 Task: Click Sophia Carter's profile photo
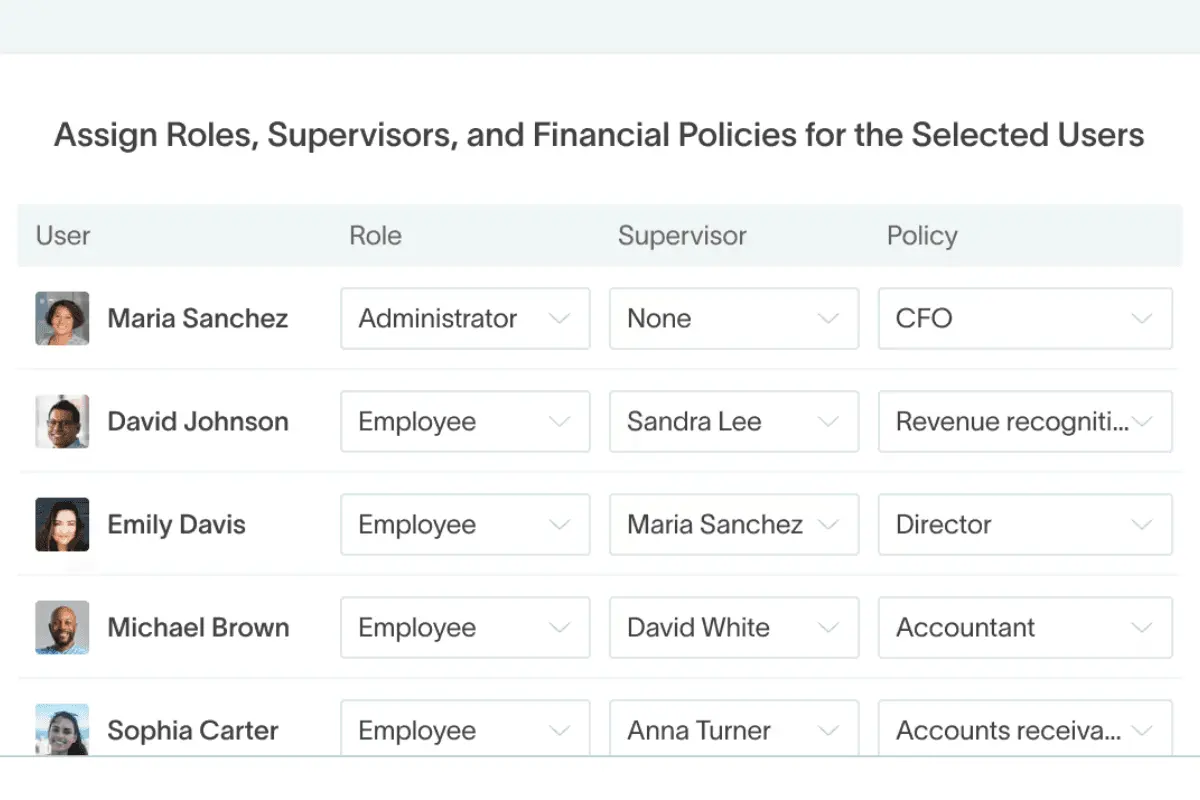point(62,729)
